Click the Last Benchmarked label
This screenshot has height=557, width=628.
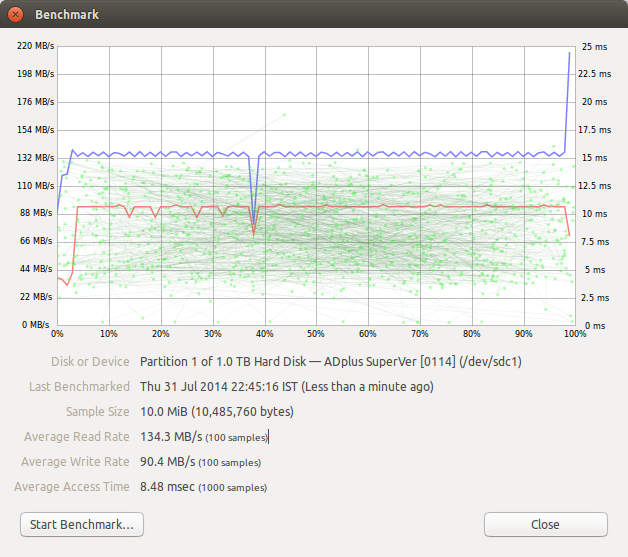point(79,386)
